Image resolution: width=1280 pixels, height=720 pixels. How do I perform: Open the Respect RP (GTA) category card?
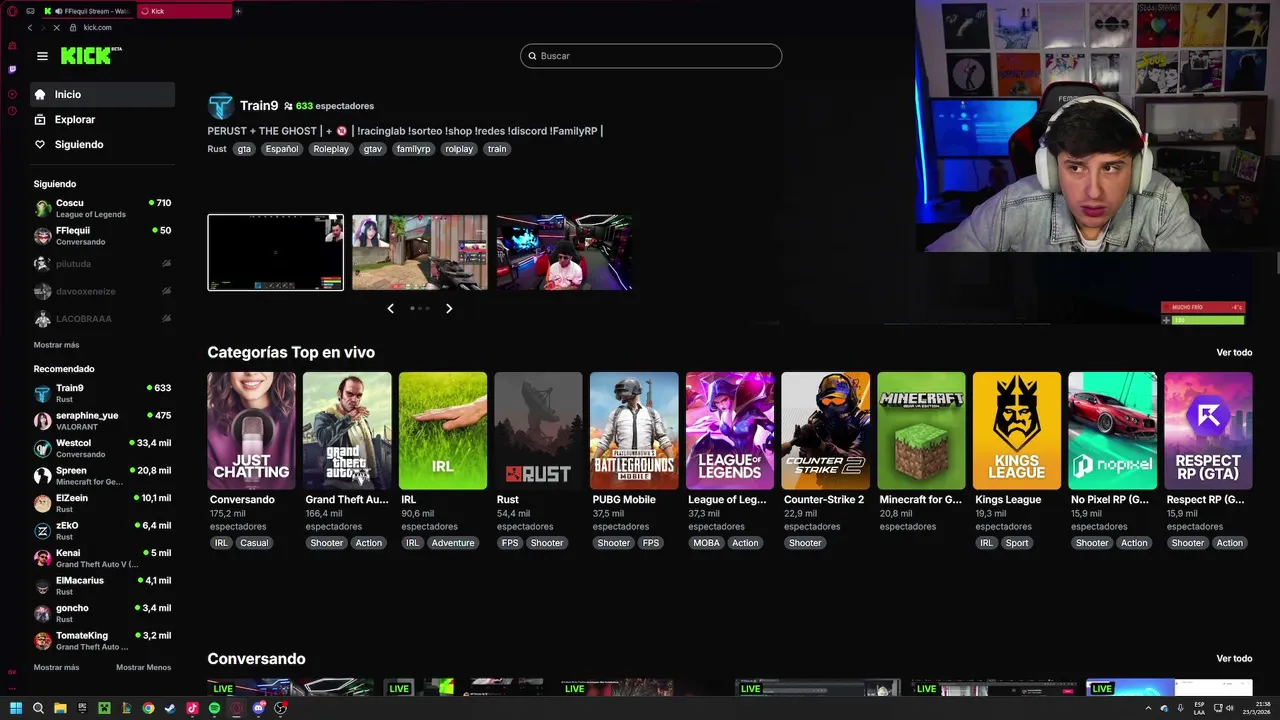click(x=1208, y=431)
